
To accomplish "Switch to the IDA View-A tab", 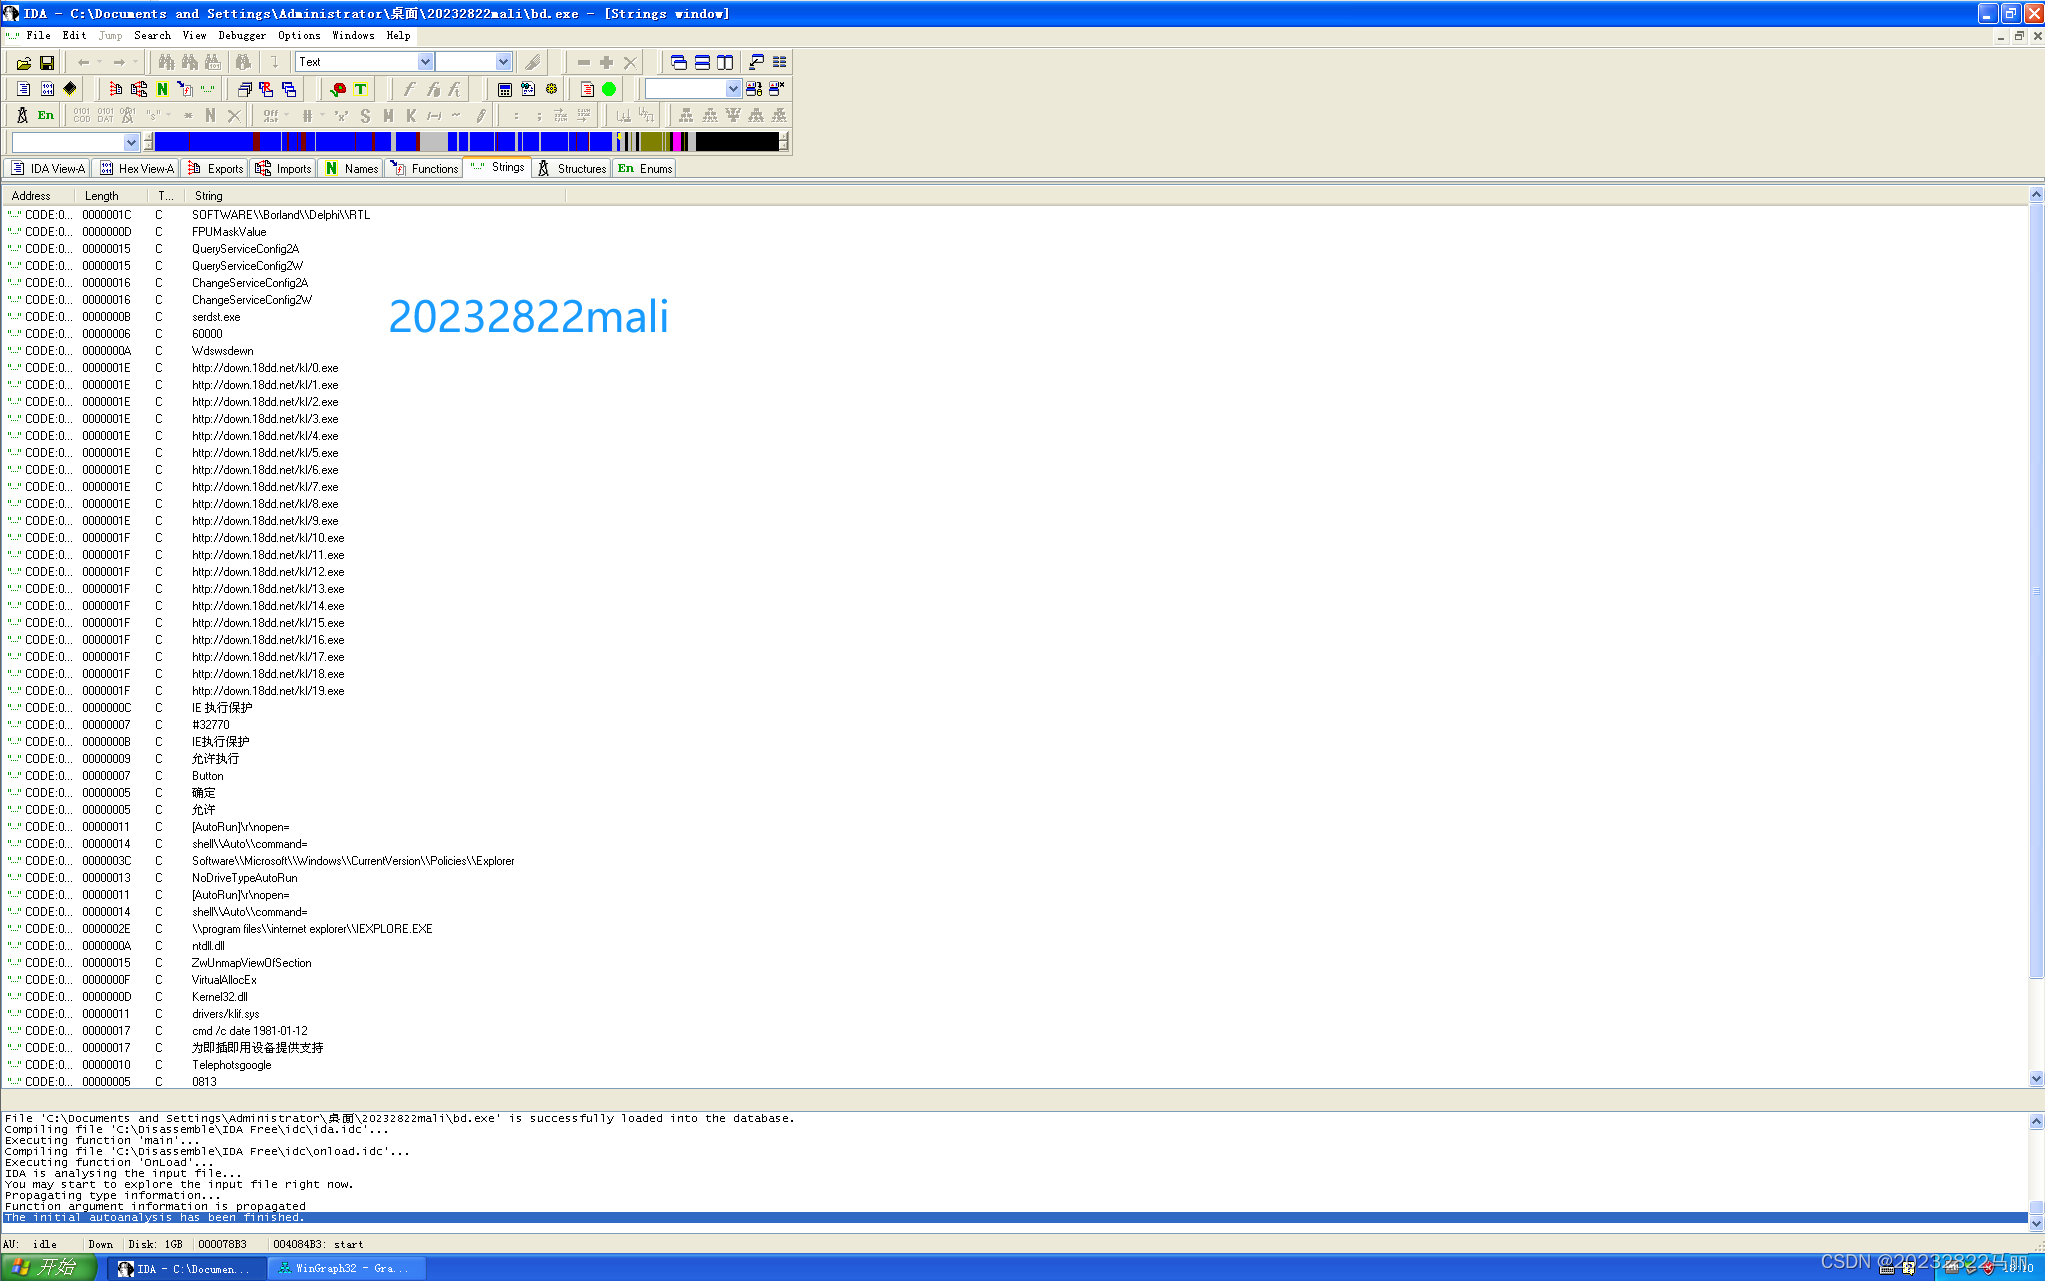I will pyautogui.click(x=48, y=168).
